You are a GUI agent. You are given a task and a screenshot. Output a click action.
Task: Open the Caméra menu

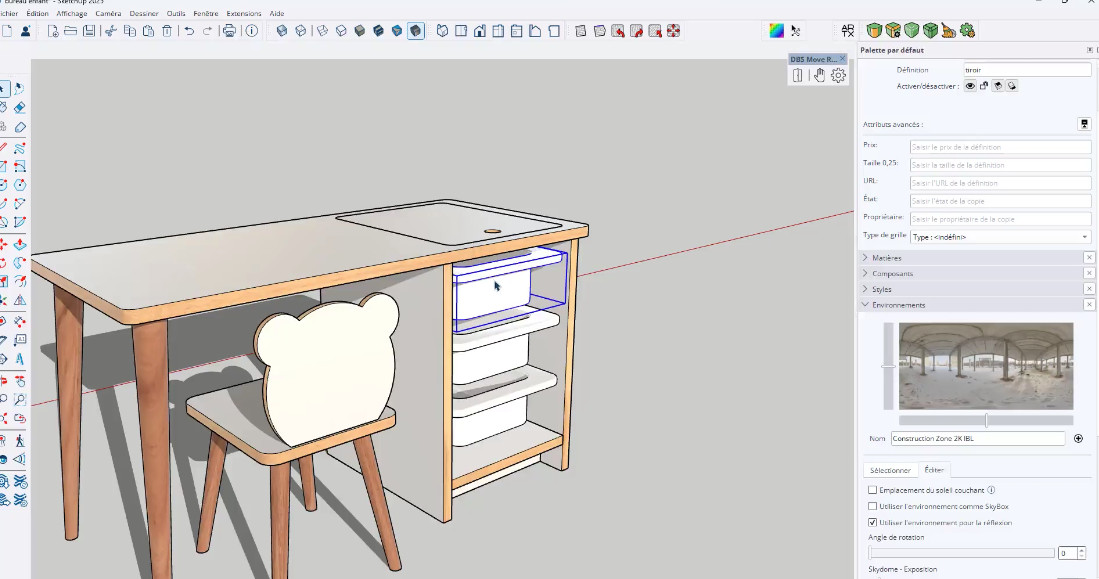(108, 13)
